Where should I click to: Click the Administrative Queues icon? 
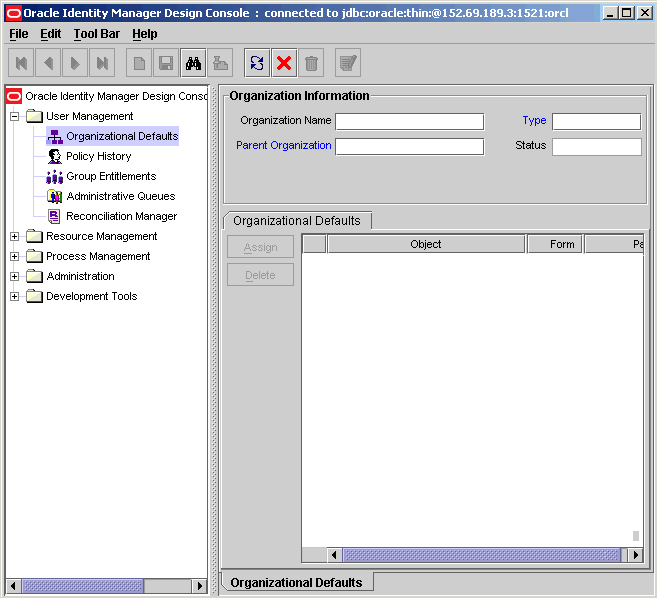point(54,196)
